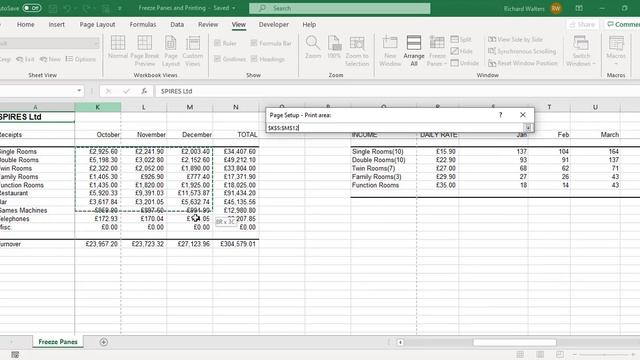The width and height of the screenshot is (640, 360).
Task: Click the Options button in Sheet View
Action: pyautogui.click(x=81, y=59)
